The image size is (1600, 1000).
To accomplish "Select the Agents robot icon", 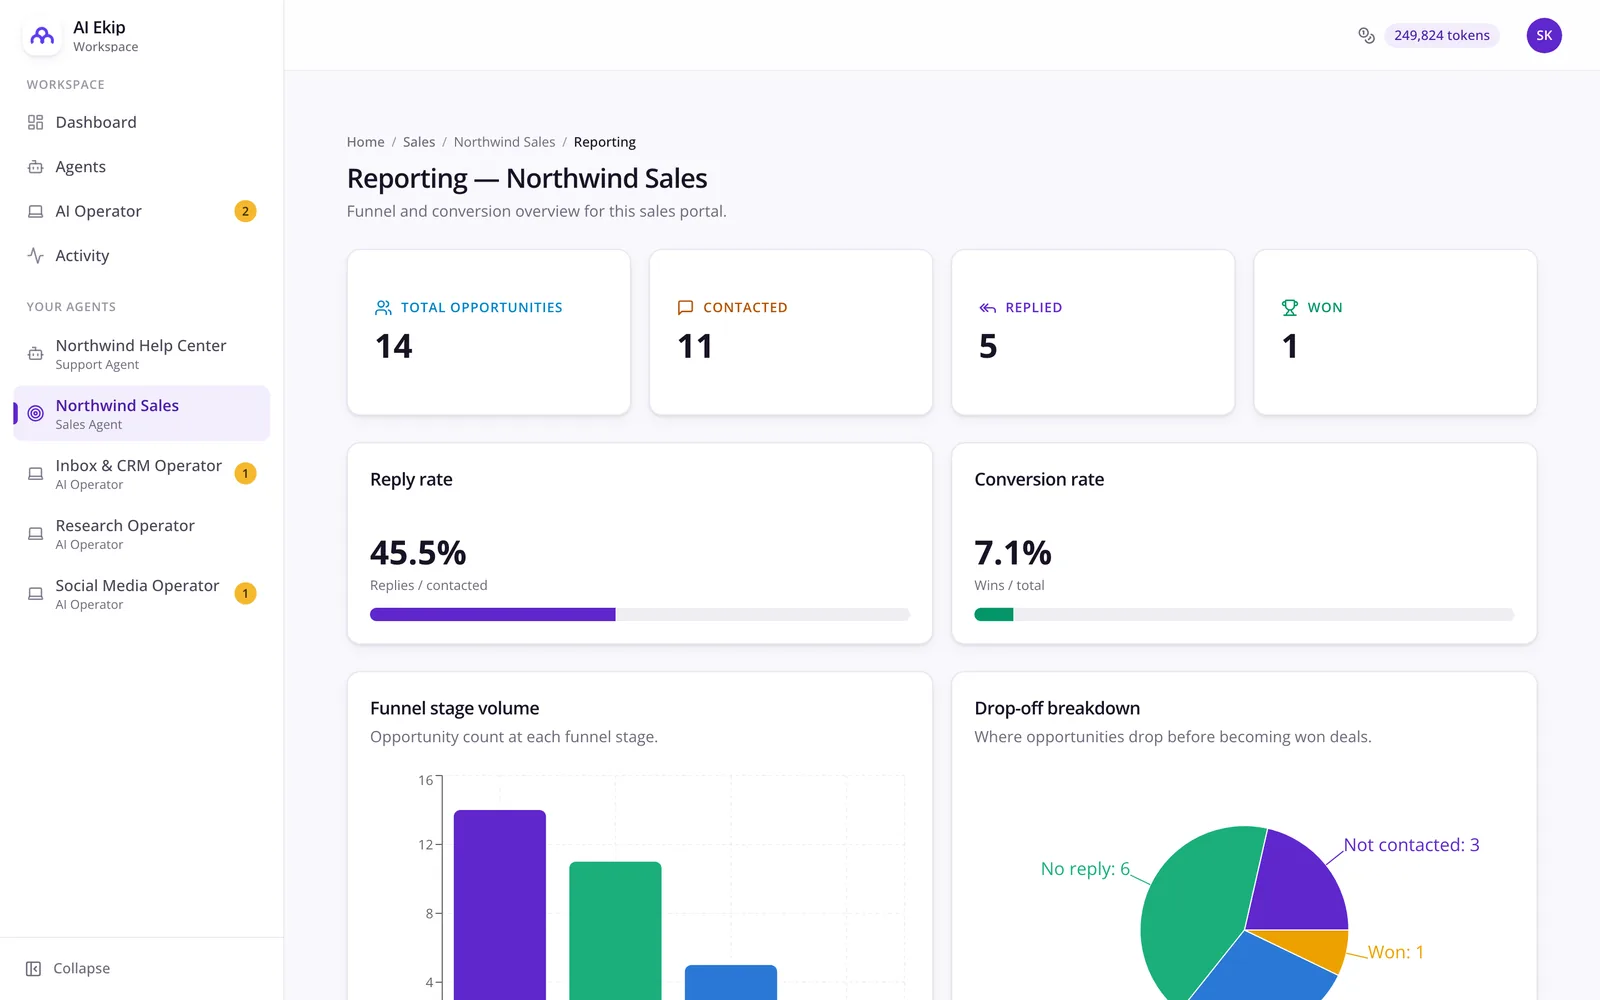I will click(35, 167).
